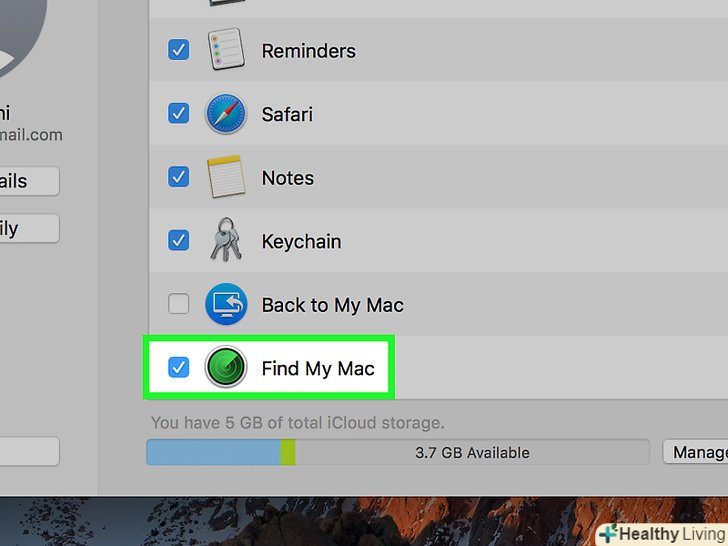Screen dimensions: 728x546
Task: Click the green segment of storage bar
Action: [288, 452]
